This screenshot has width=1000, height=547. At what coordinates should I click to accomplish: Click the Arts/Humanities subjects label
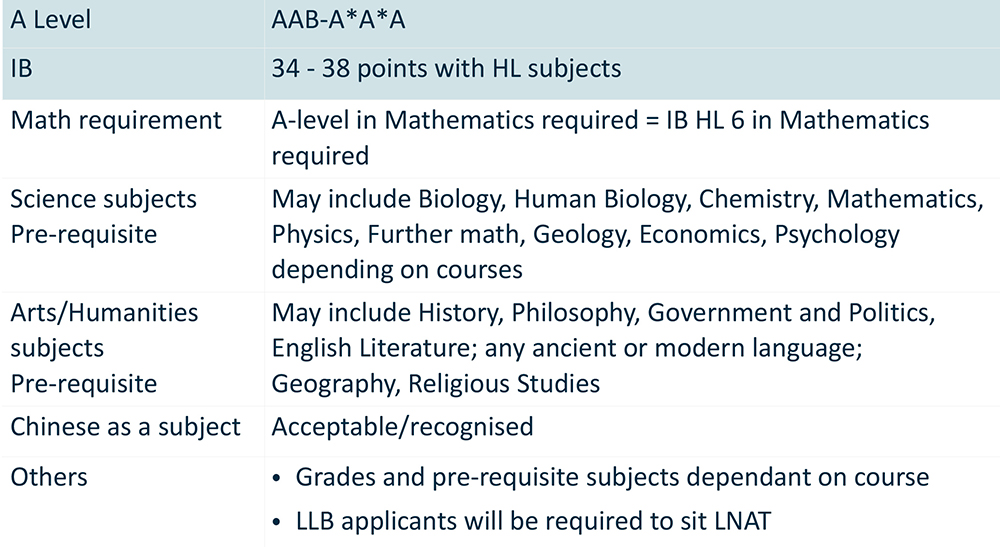click(x=104, y=330)
